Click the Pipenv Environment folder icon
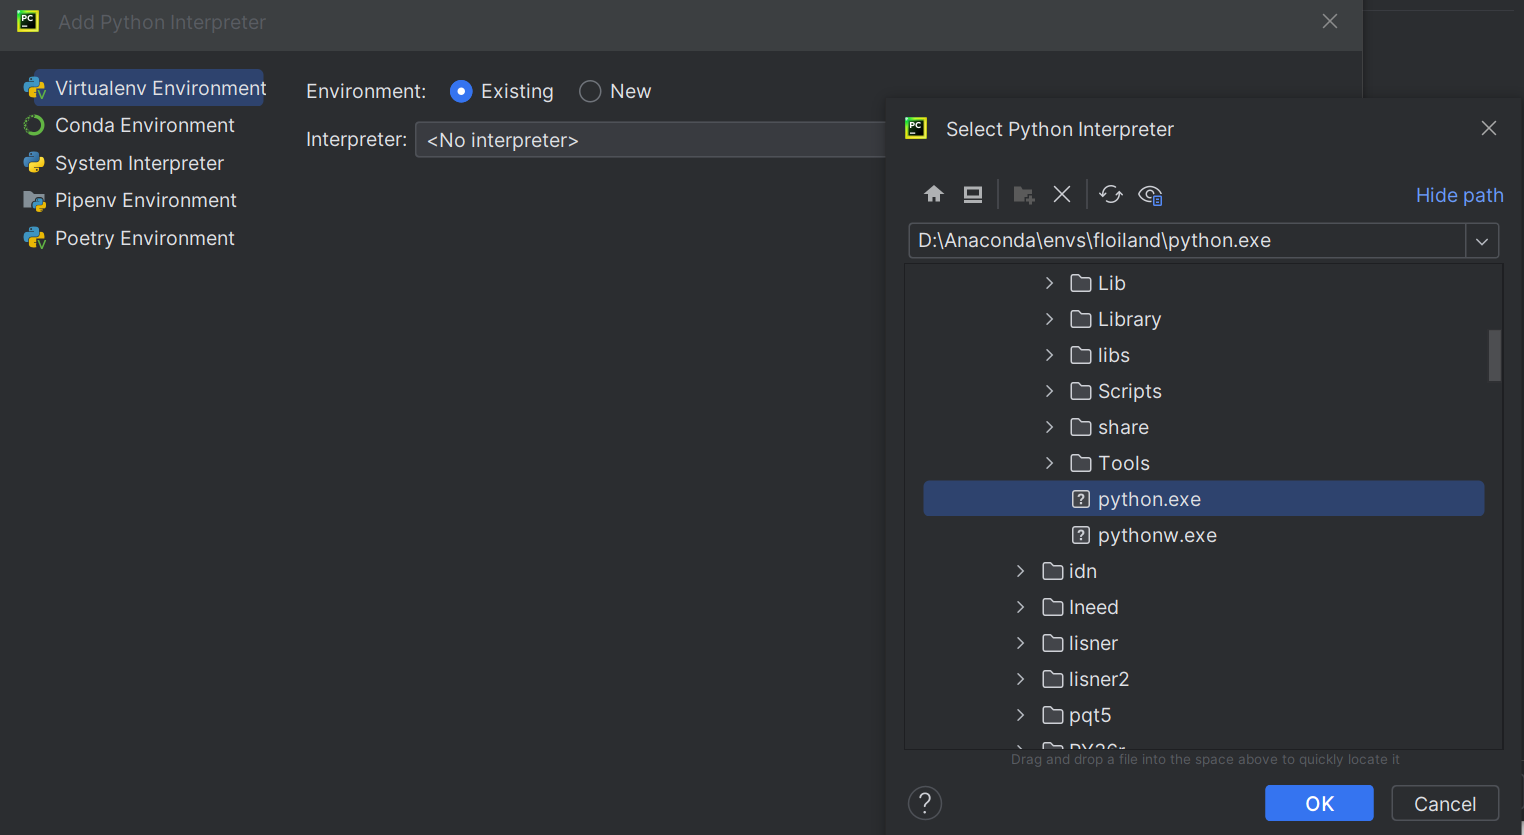 click(x=34, y=201)
